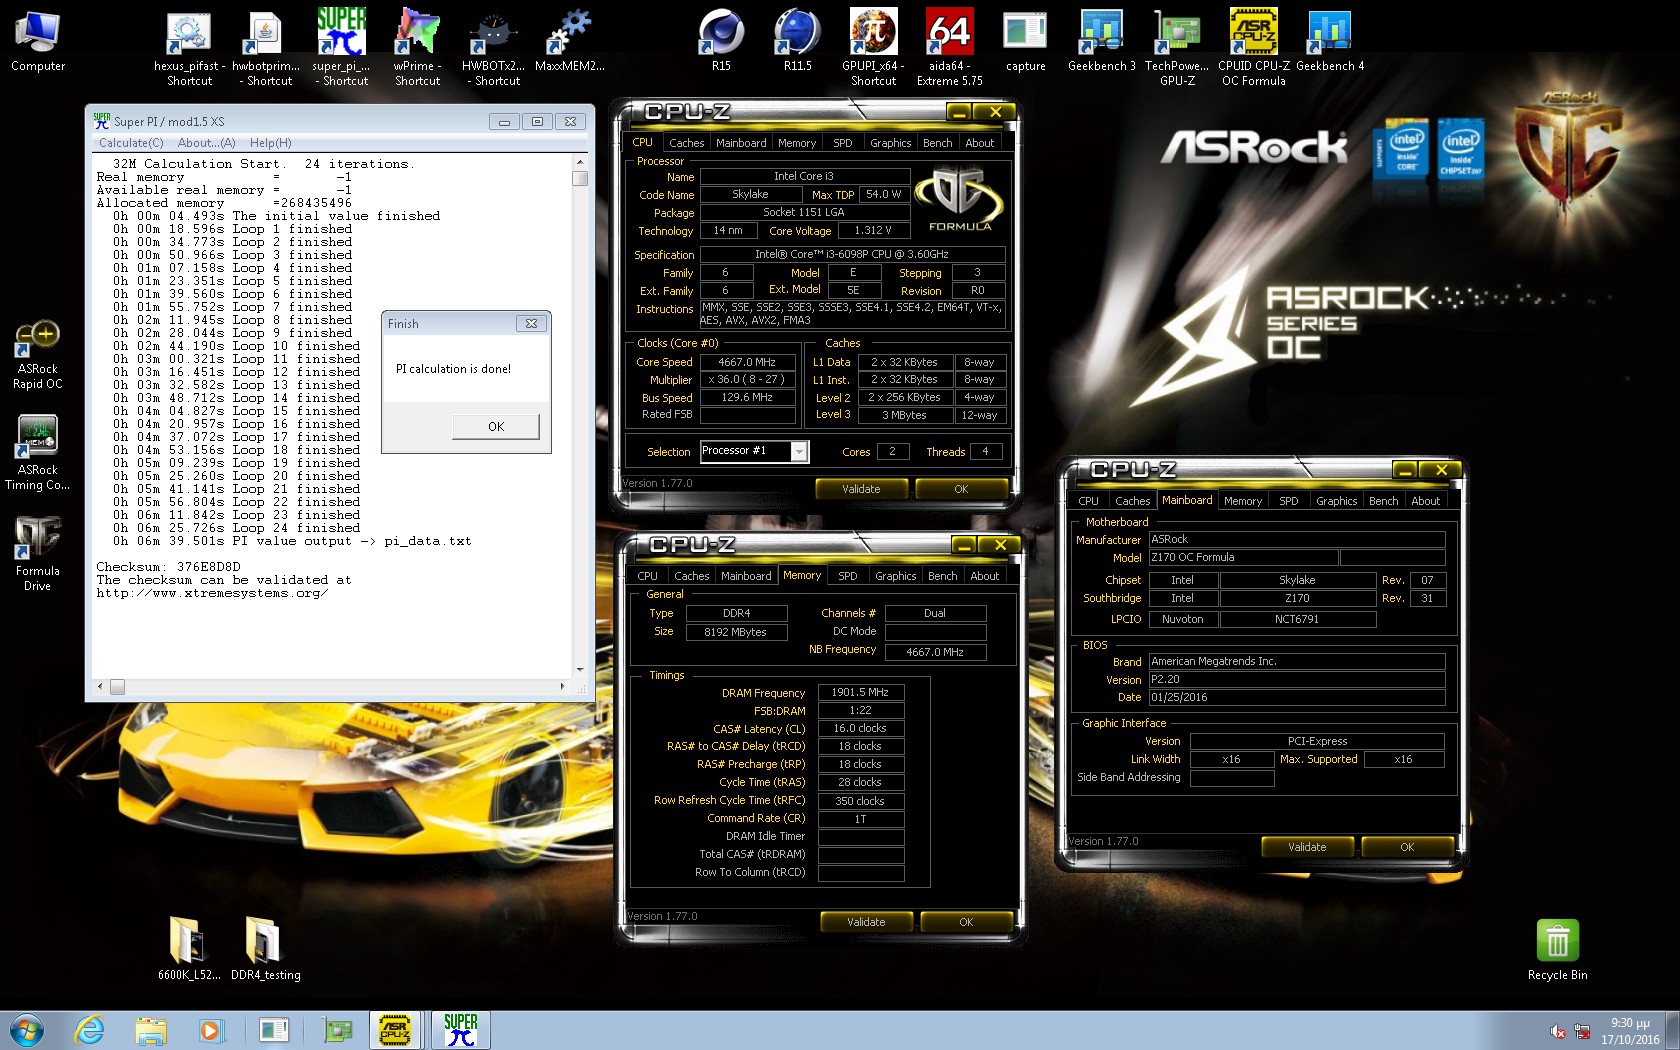Select Memory tab in the Mainboard CPU-Z window
This screenshot has width=1680, height=1050.
pyautogui.click(x=1243, y=501)
